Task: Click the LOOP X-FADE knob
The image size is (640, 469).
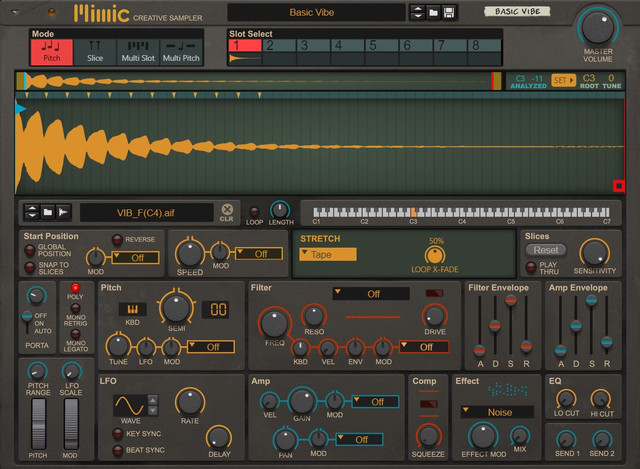Action: pos(435,256)
